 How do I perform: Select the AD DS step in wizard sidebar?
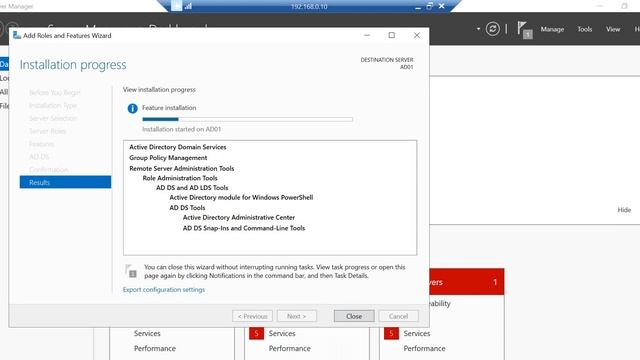click(x=39, y=157)
